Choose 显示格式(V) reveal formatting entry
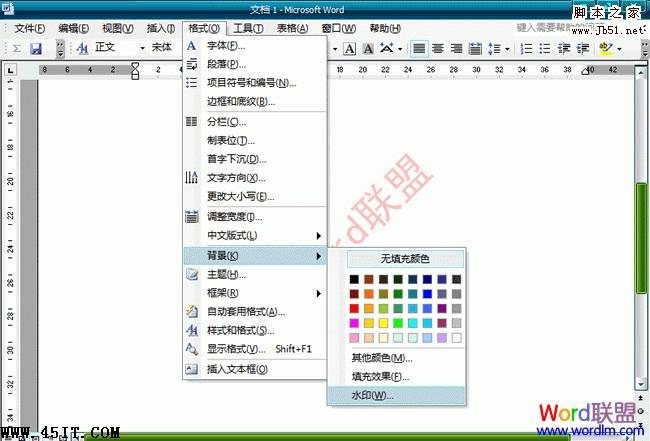 point(255,349)
